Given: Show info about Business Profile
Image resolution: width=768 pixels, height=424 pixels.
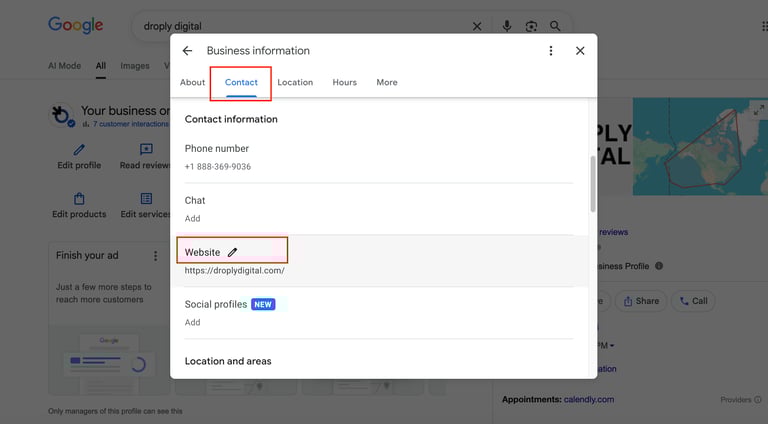Looking at the screenshot, I should (659, 266).
